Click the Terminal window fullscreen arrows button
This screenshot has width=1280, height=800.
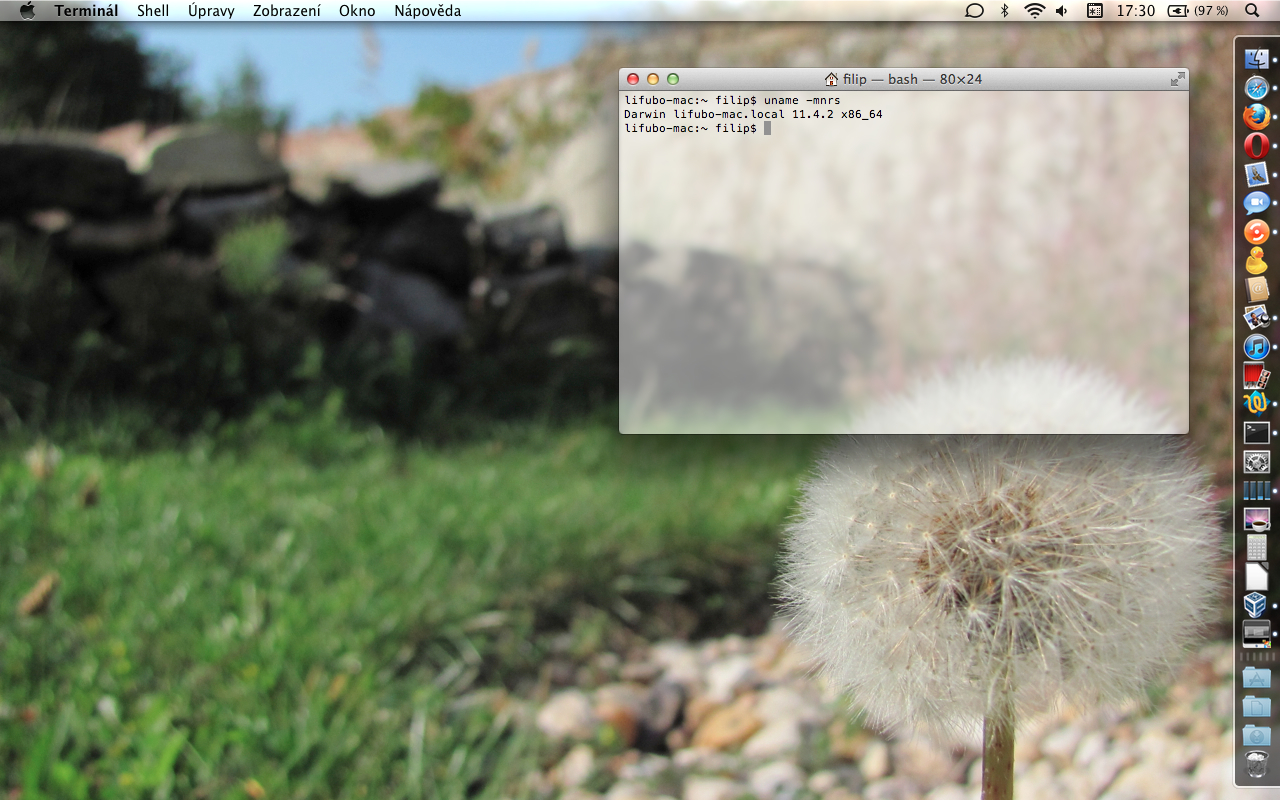click(x=1177, y=79)
